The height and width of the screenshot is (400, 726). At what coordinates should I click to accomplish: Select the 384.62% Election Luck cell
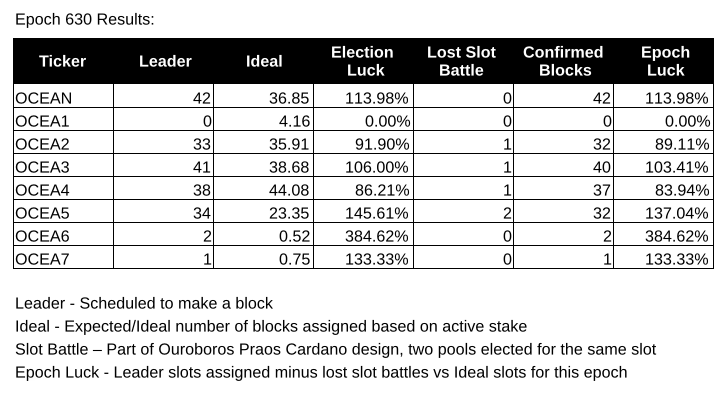(363, 235)
